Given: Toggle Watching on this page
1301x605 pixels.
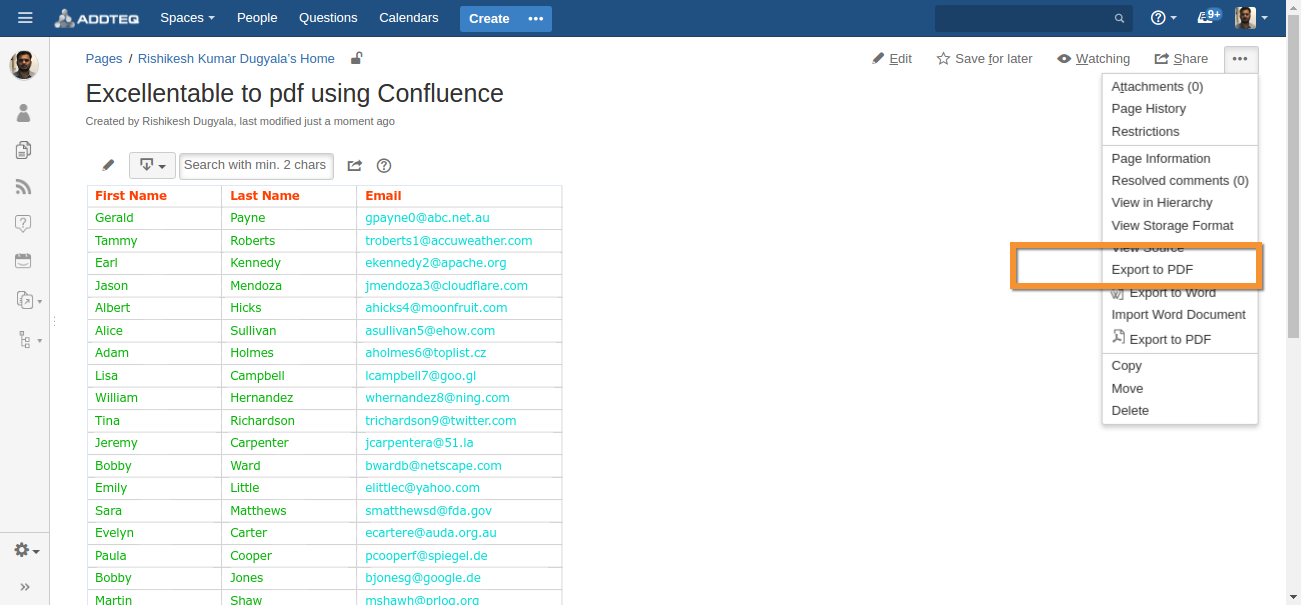Looking at the screenshot, I should point(1093,59).
